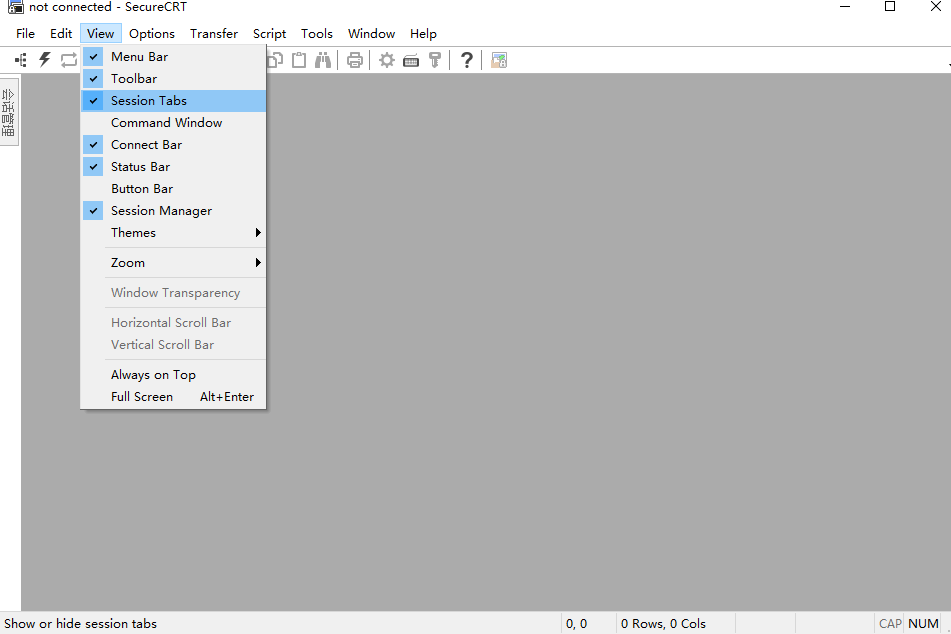Show the Button Bar
The width and height of the screenshot is (951, 634).
tap(173, 189)
